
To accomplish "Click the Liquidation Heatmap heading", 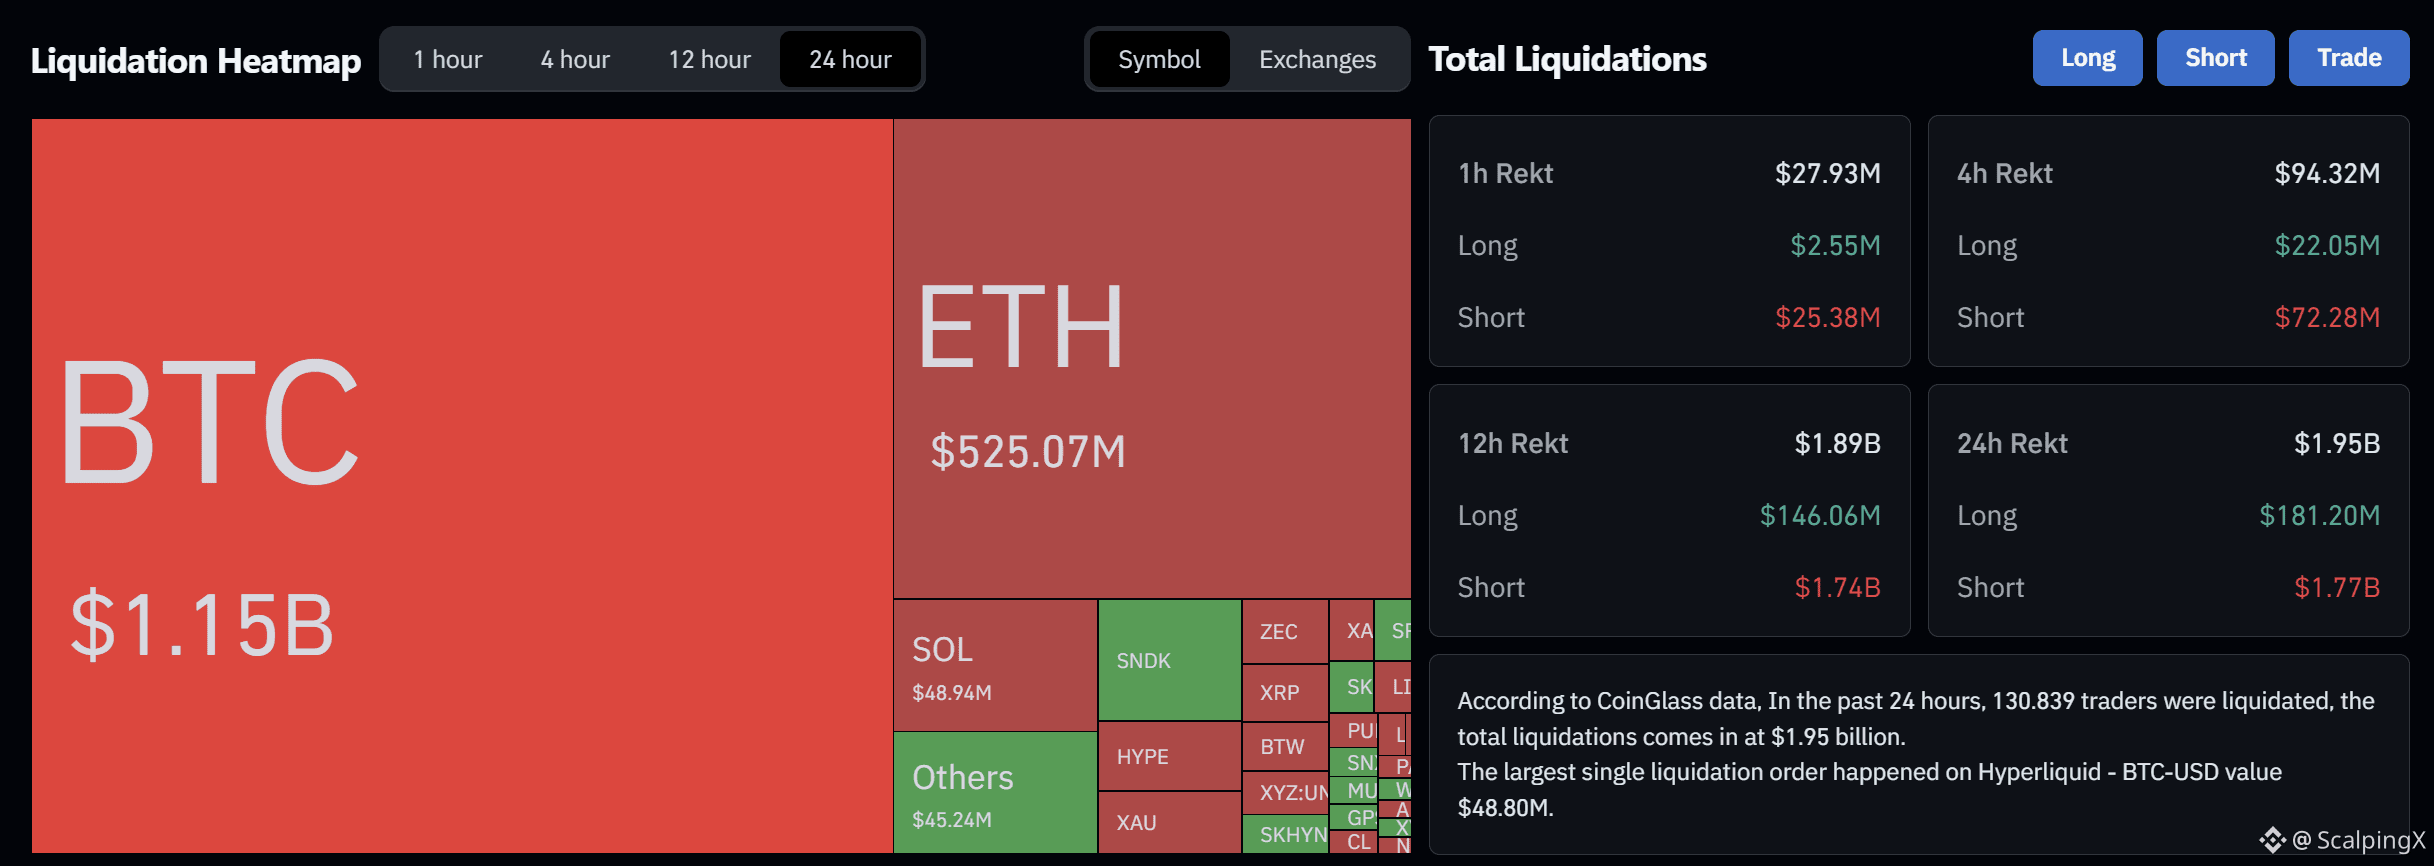I will pos(196,61).
